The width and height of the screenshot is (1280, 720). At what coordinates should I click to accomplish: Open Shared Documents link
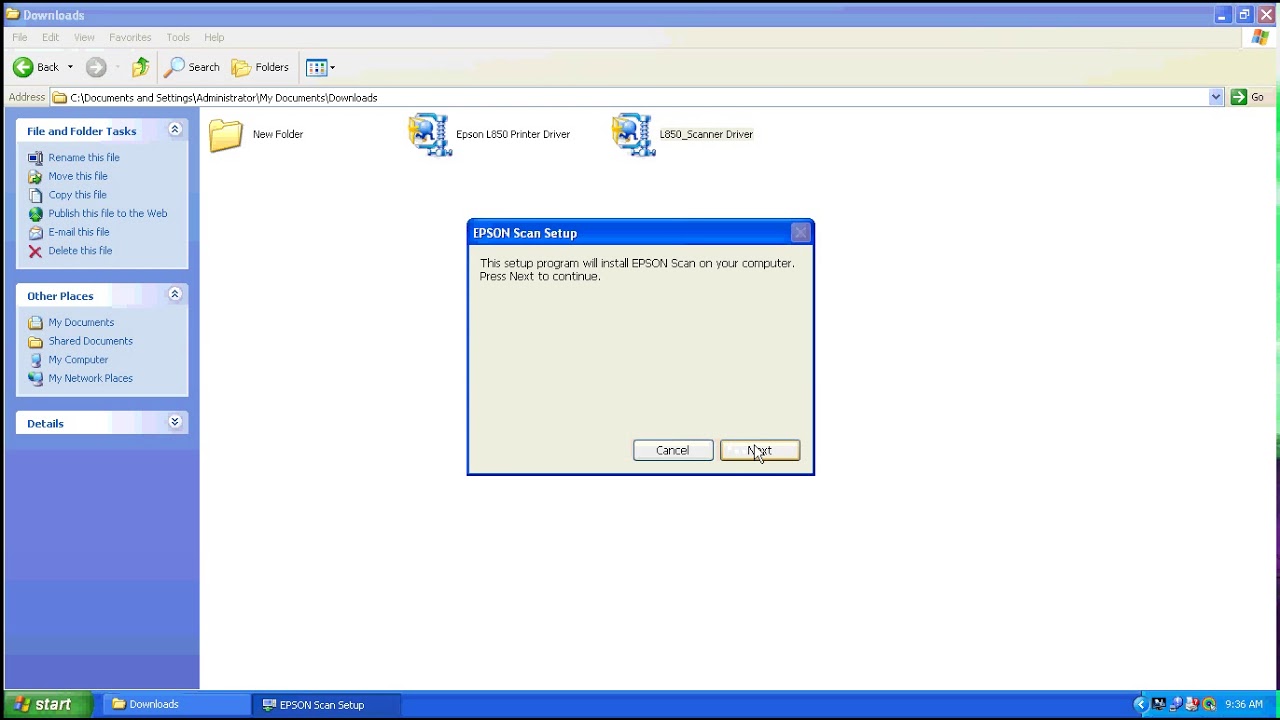click(x=90, y=341)
